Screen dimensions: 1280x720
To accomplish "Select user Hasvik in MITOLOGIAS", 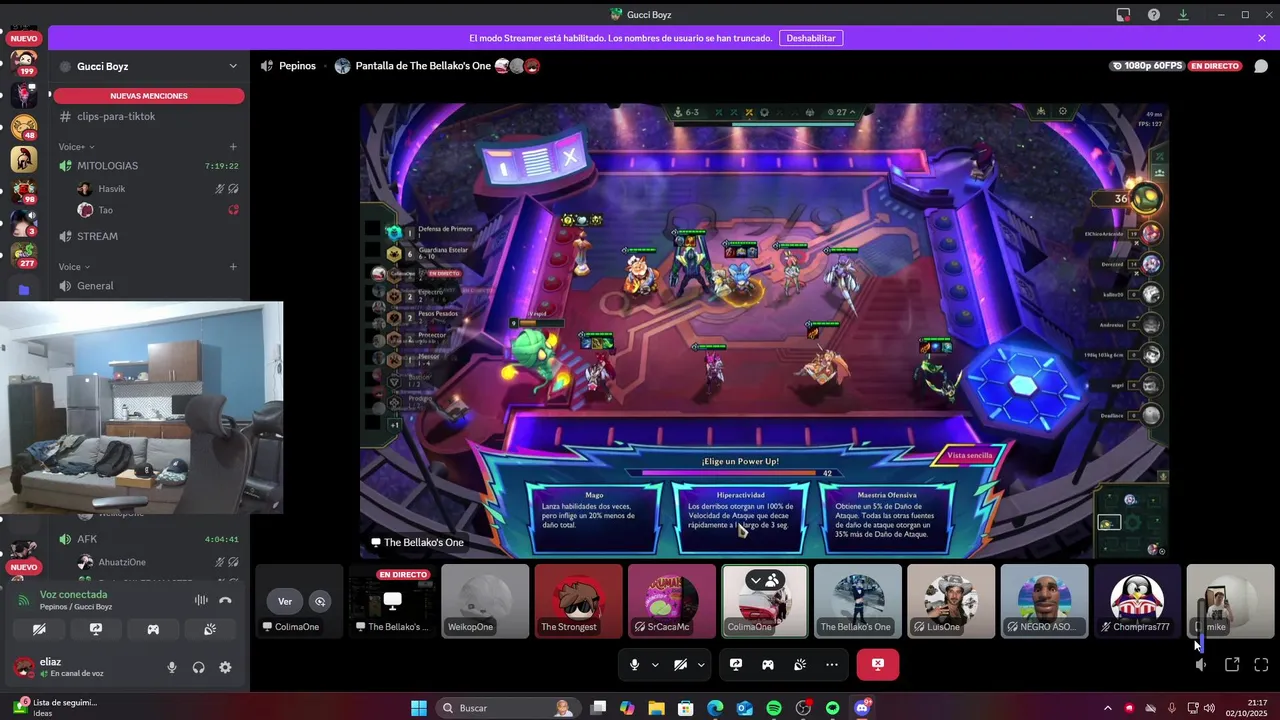I will 156,189.
